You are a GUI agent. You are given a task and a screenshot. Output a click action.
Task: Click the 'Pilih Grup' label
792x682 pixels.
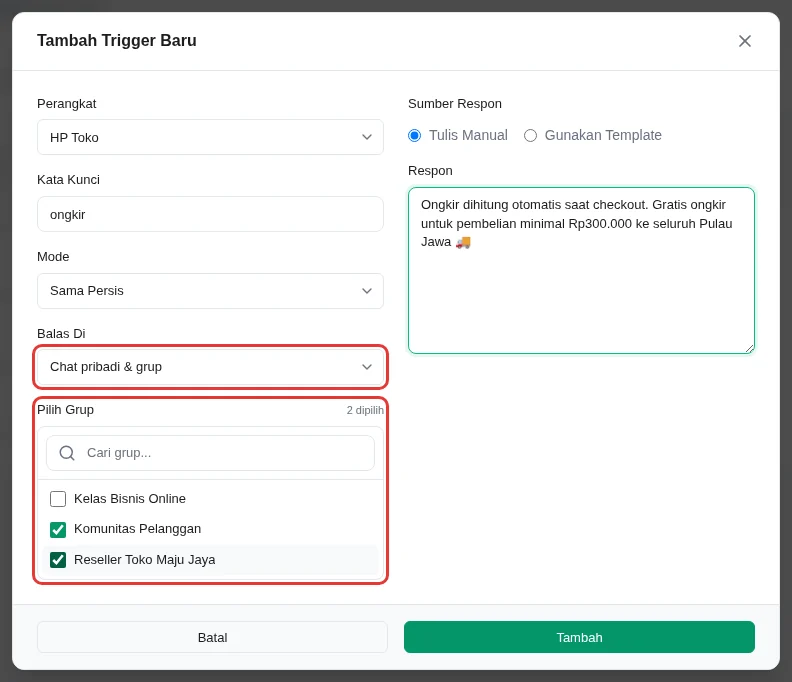point(65,410)
